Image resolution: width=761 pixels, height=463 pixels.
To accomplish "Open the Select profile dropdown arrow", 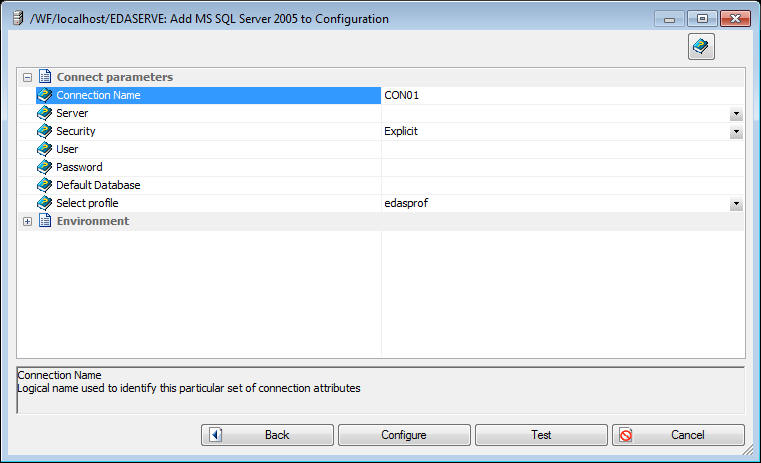I will [x=736, y=204].
